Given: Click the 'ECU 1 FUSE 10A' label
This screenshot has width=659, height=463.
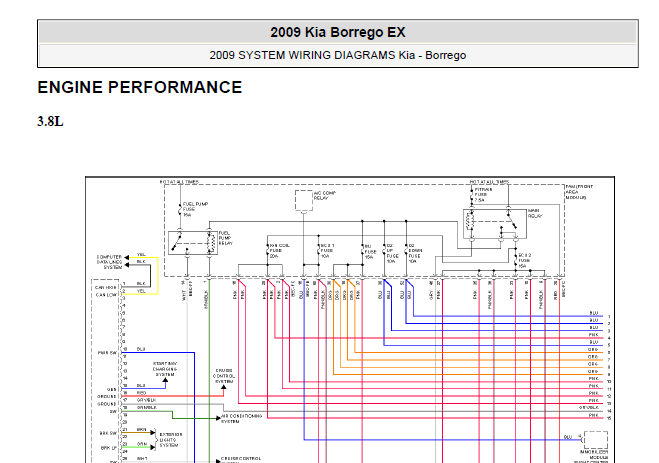Looking at the screenshot, I should click(x=327, y=250).
